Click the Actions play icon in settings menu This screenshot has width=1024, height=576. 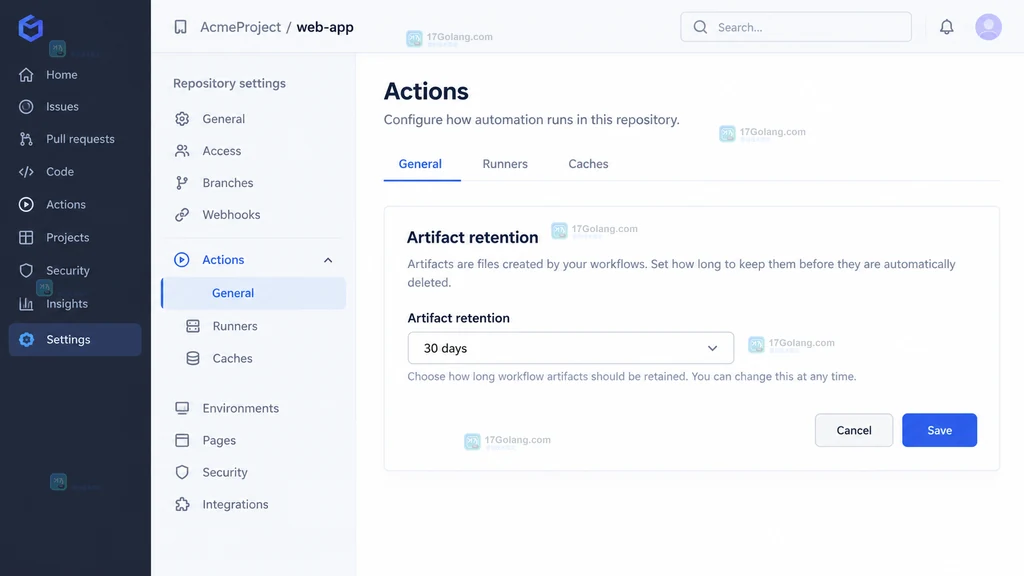click(x=182, y=260)
